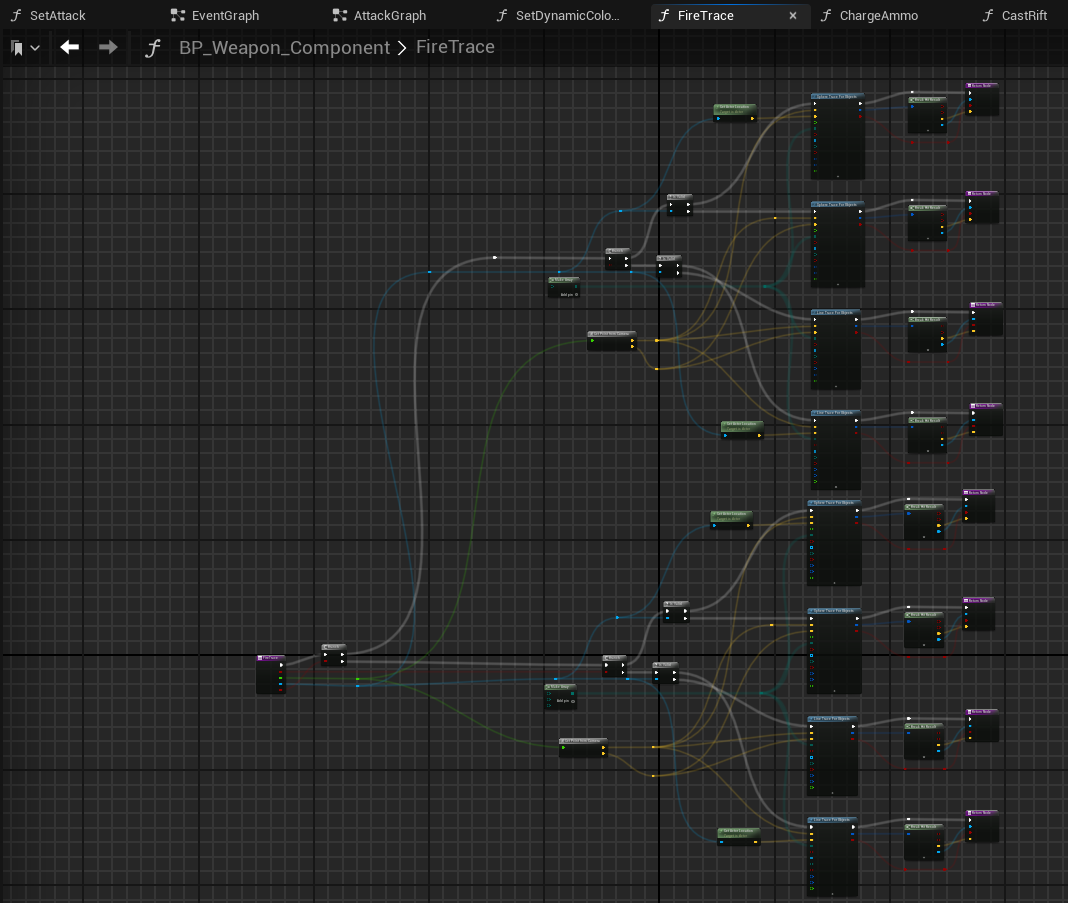The width and height of the screenshot is (1068, 903).
Task: Click Add pin on the upper Make Array node
Action: click(568, 294)
